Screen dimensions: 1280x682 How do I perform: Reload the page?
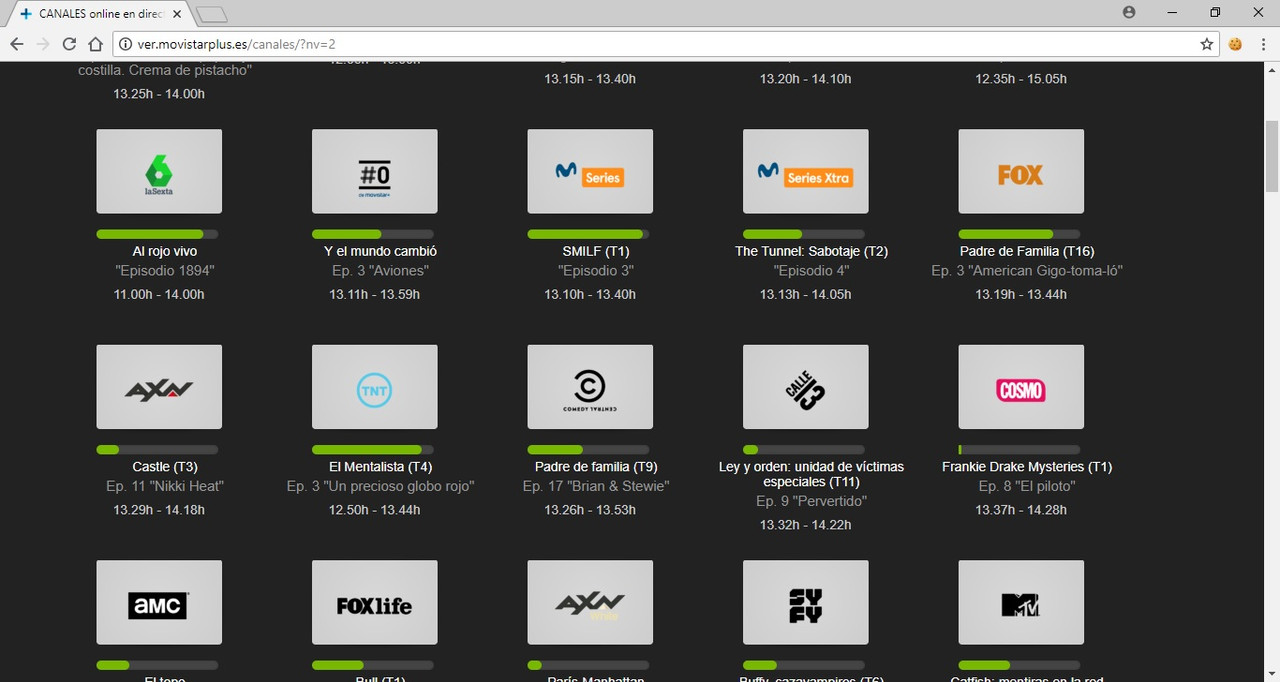(x=69, y=44)
